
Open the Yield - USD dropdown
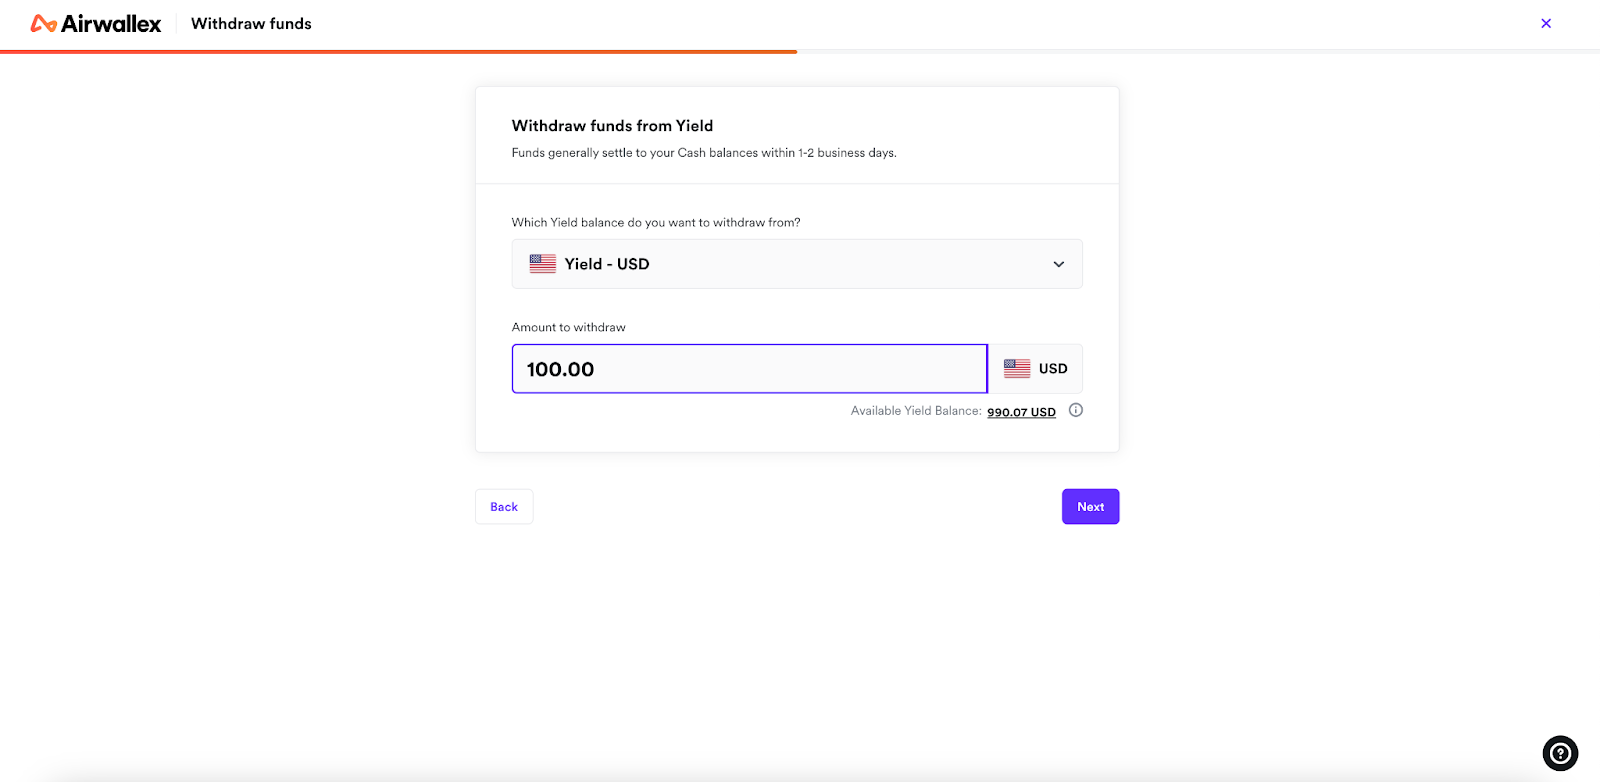click(797, 264)
